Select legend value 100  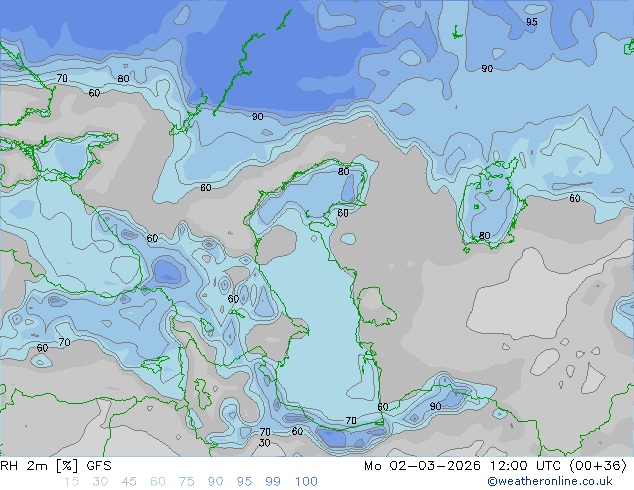click(x=306, y=482)
